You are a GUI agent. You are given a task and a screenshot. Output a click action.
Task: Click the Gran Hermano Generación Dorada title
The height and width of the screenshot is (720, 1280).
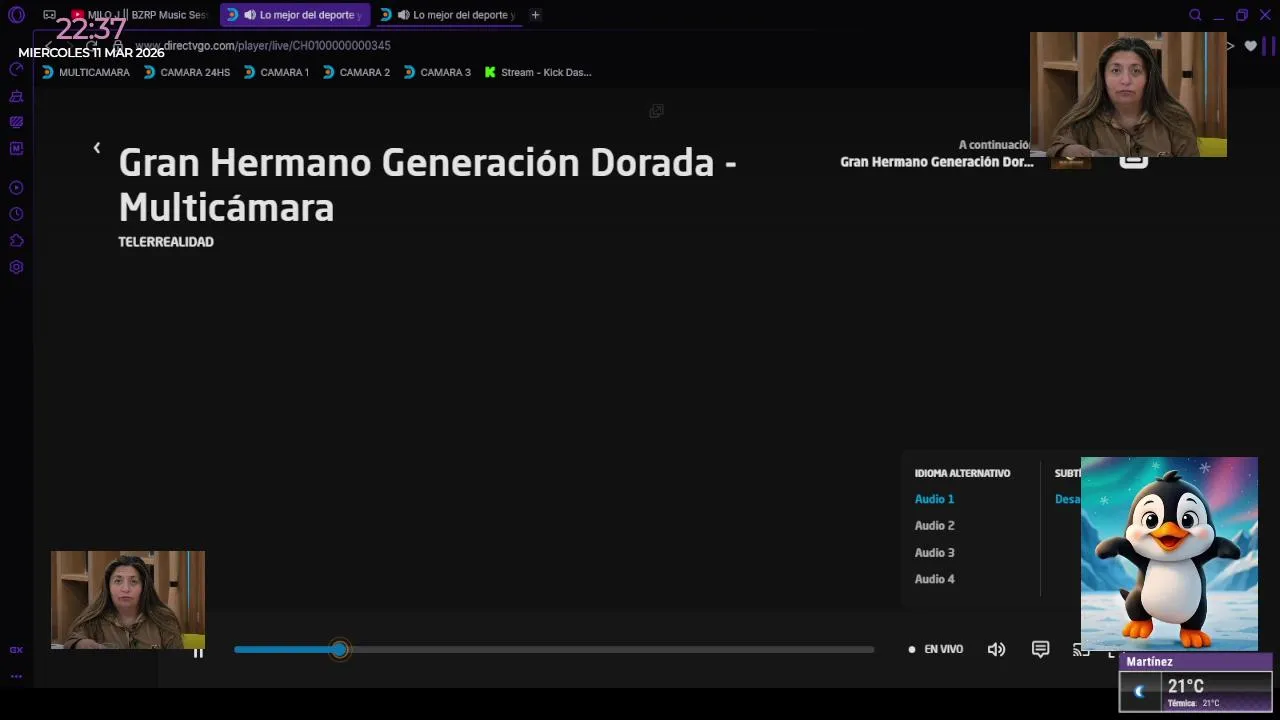click(427, 185)
